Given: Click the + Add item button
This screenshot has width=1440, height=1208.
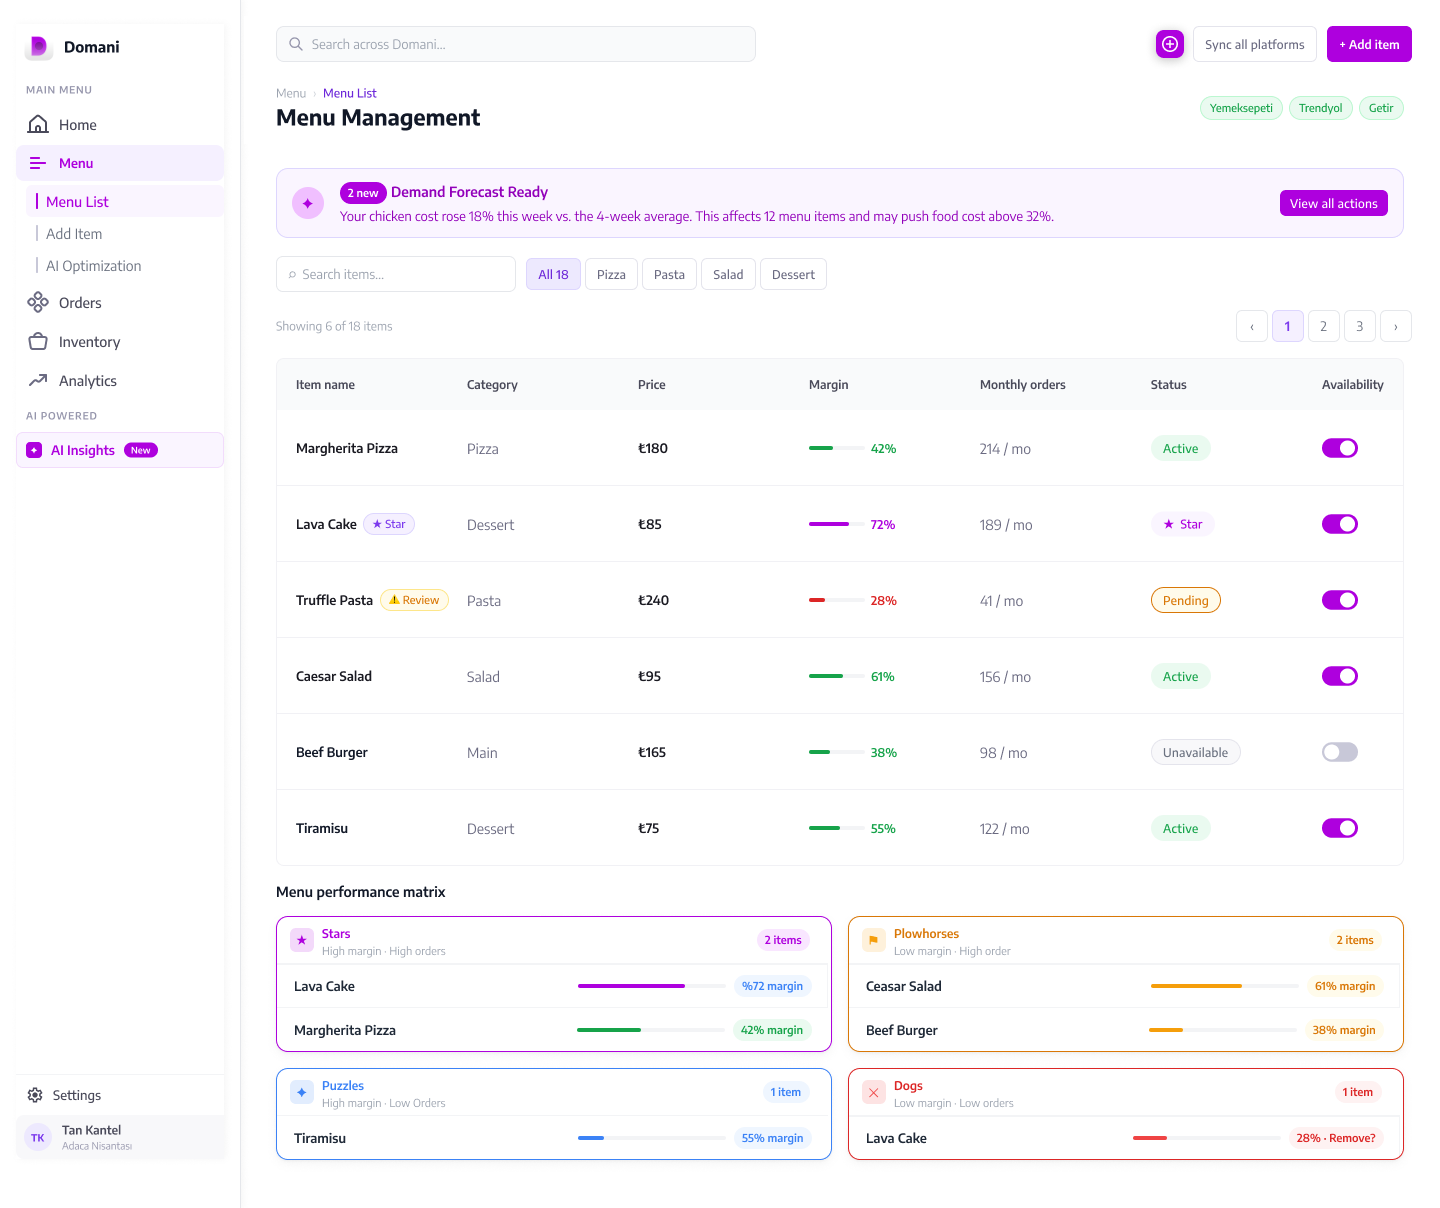Looking at the screenshot, I should (x=1369, y=44).
